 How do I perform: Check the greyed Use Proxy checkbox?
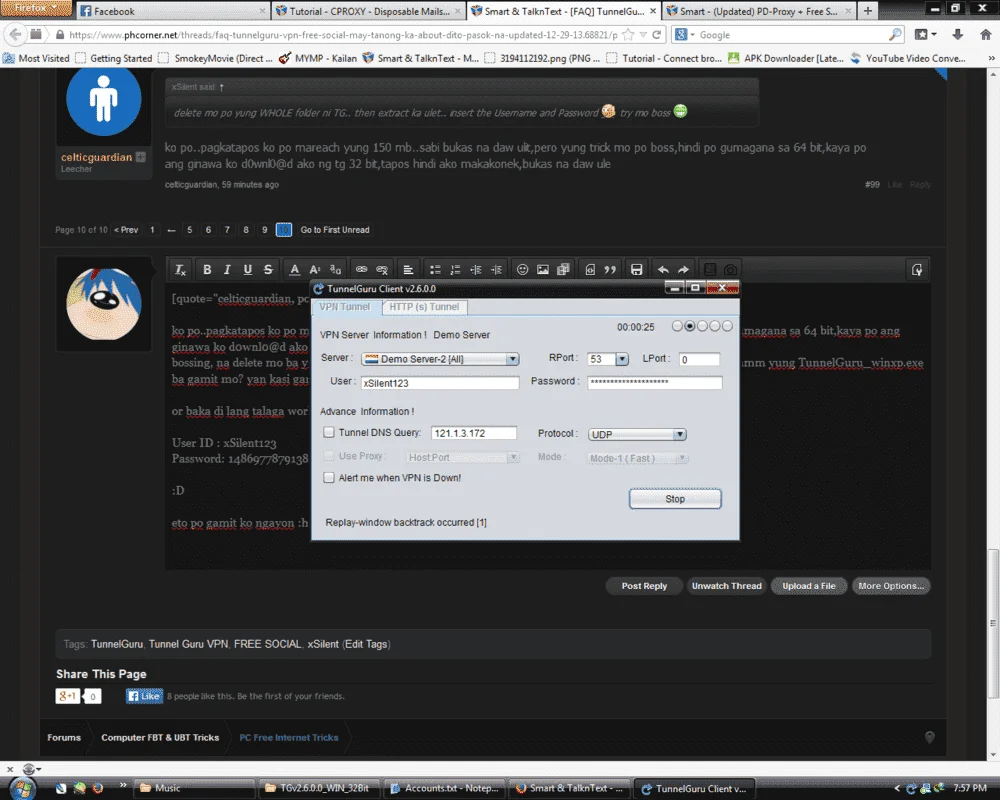pyautogui.click(x=328, y=456)
